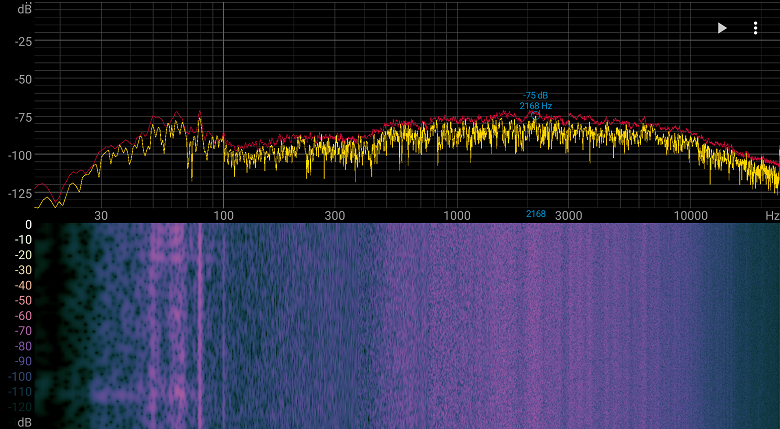
Task: Click the 300 Hz frequency axis label
Action: [334, 215]
